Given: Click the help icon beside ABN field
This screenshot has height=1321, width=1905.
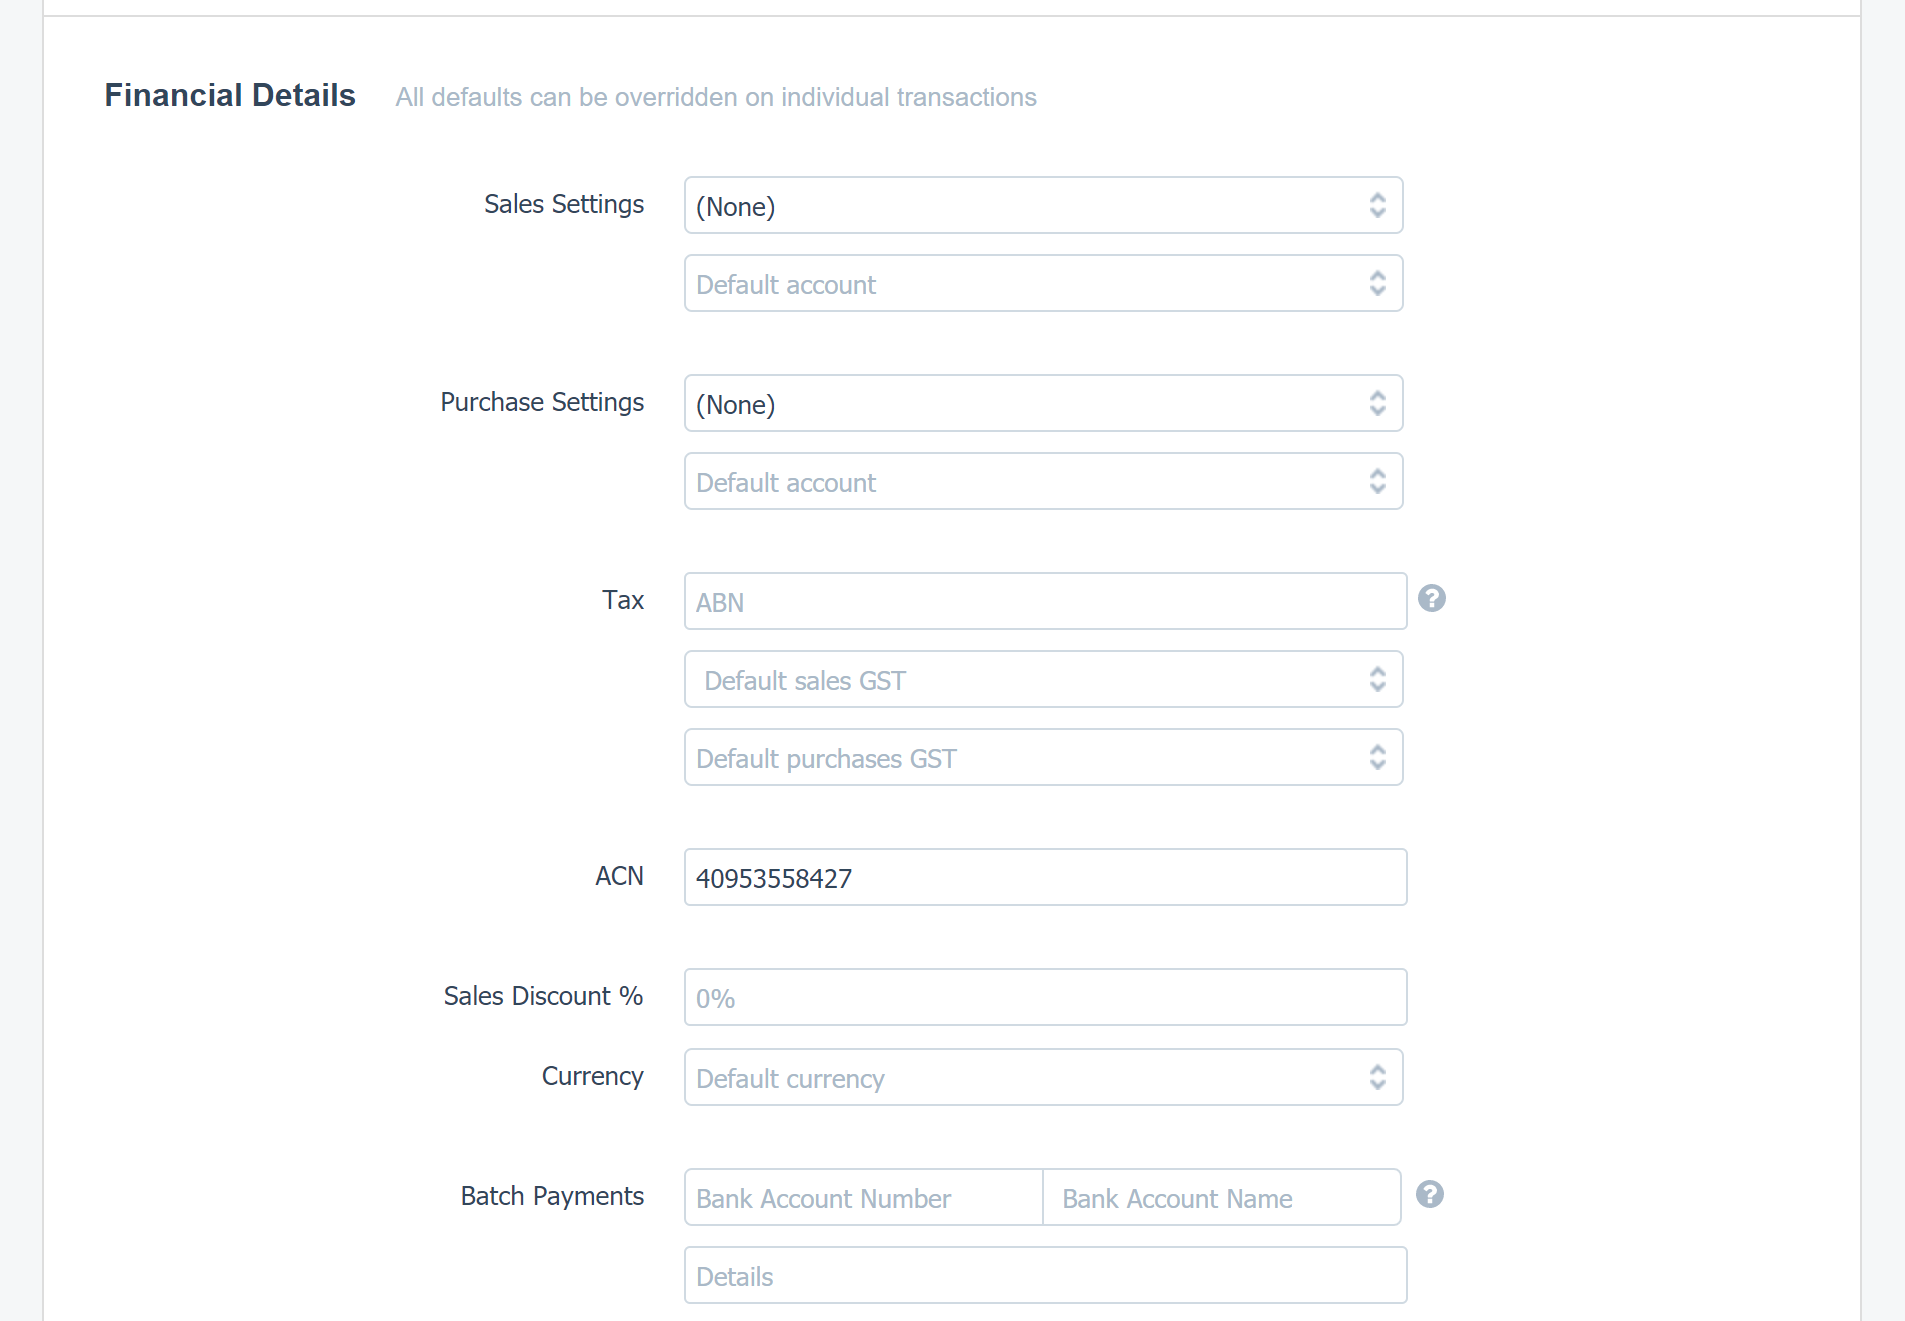Looking at the screenshot, I should point(1432,598).
